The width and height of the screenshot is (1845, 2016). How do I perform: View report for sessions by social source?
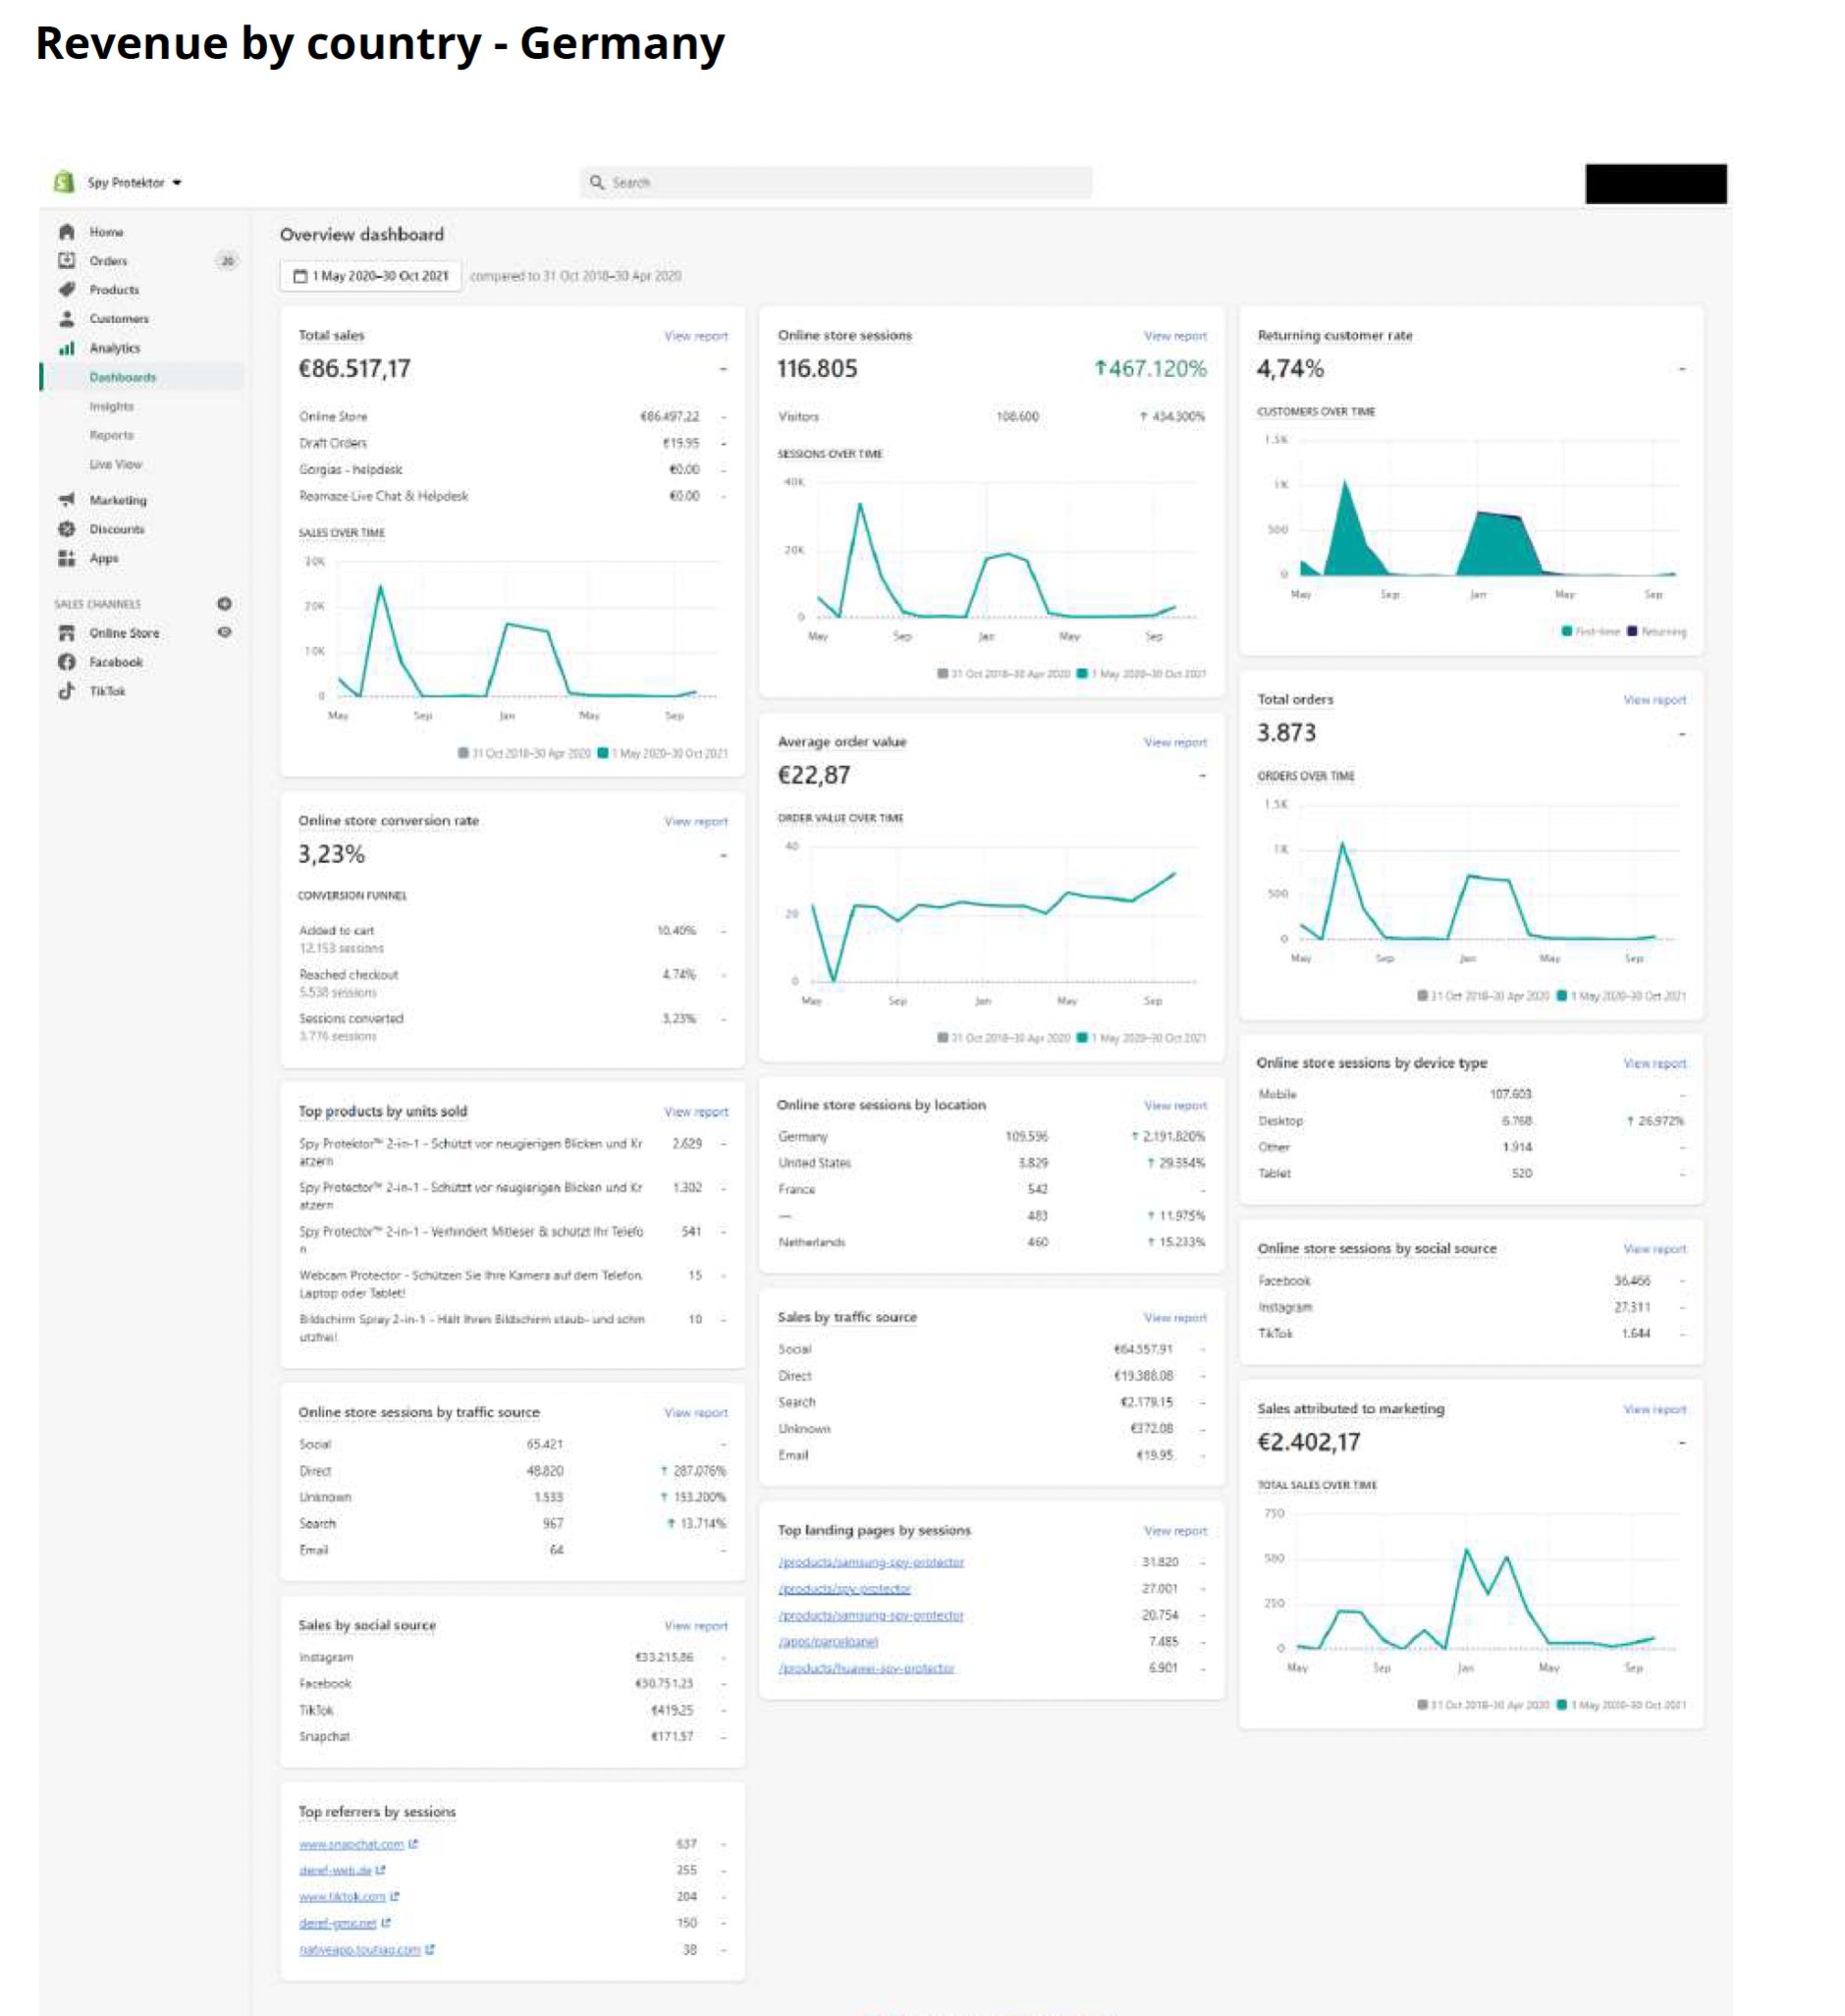tap(1654, 1249)
